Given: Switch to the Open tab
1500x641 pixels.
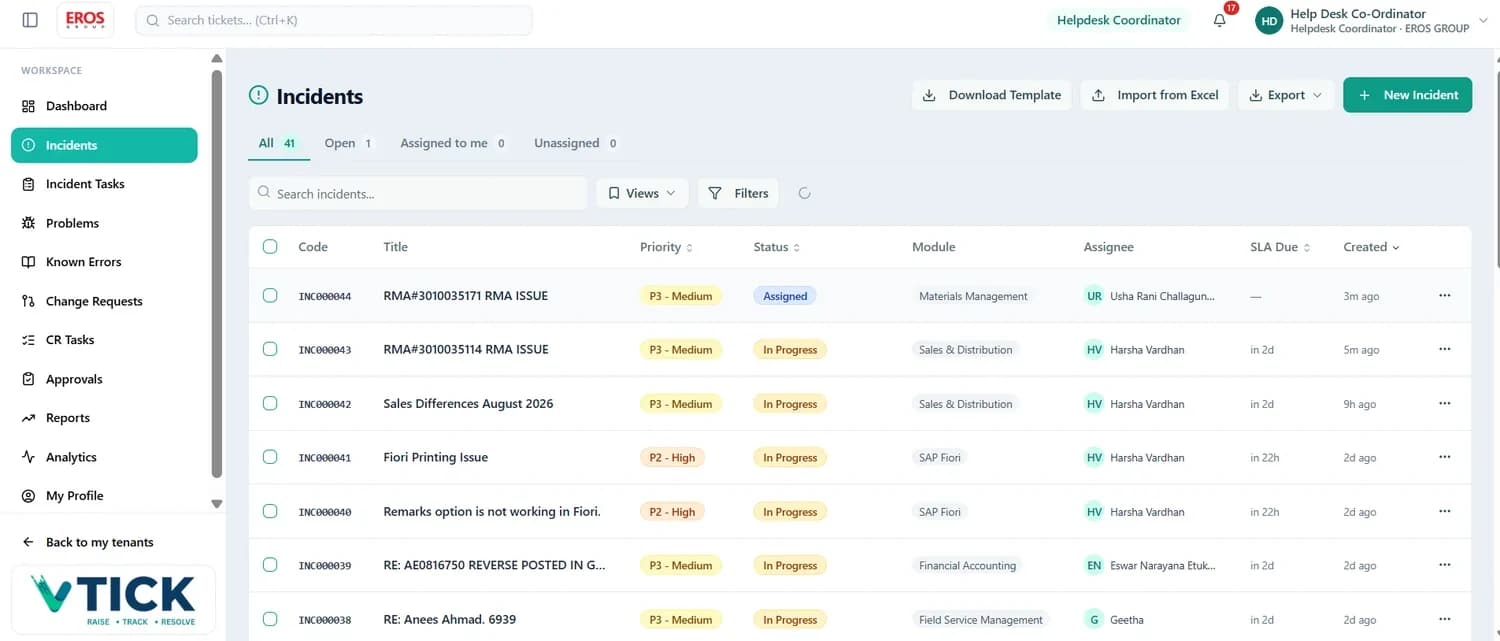Looking at the screenshot, I should [x=348, y=143].
